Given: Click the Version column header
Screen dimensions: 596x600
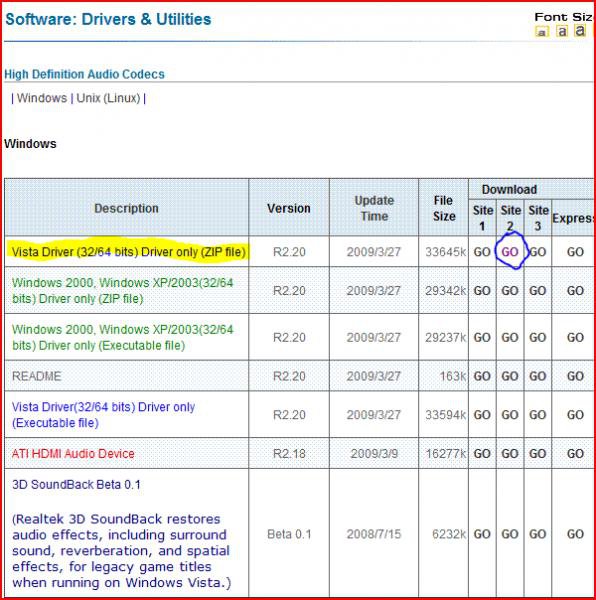Looking at the screenshot, I should coord(289,209).
